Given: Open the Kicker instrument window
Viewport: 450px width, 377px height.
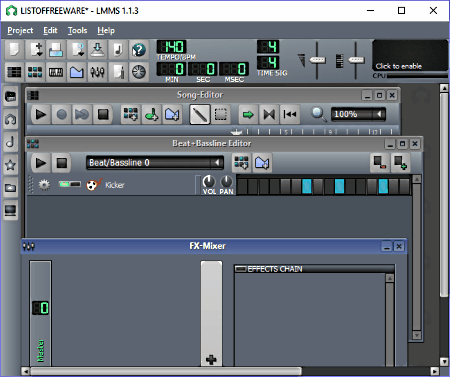Looking at the screenshot, I should pyautogui.click(x=105, y=185).
